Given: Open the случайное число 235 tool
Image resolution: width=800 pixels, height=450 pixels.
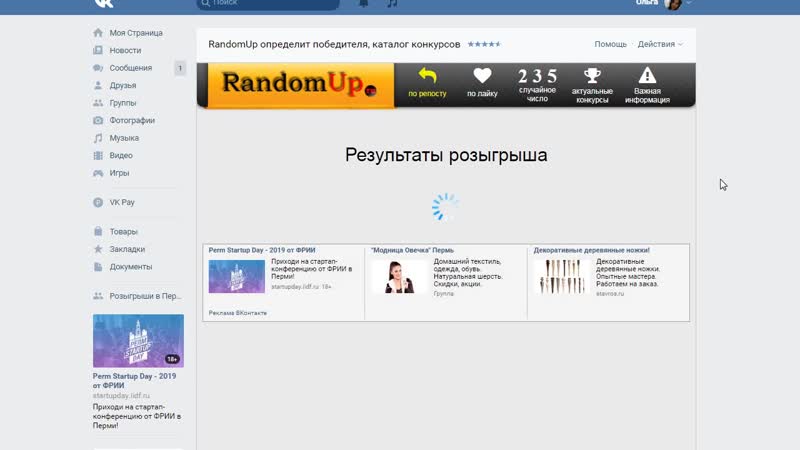Looking at the screenshot, I should tap(537, 85).
